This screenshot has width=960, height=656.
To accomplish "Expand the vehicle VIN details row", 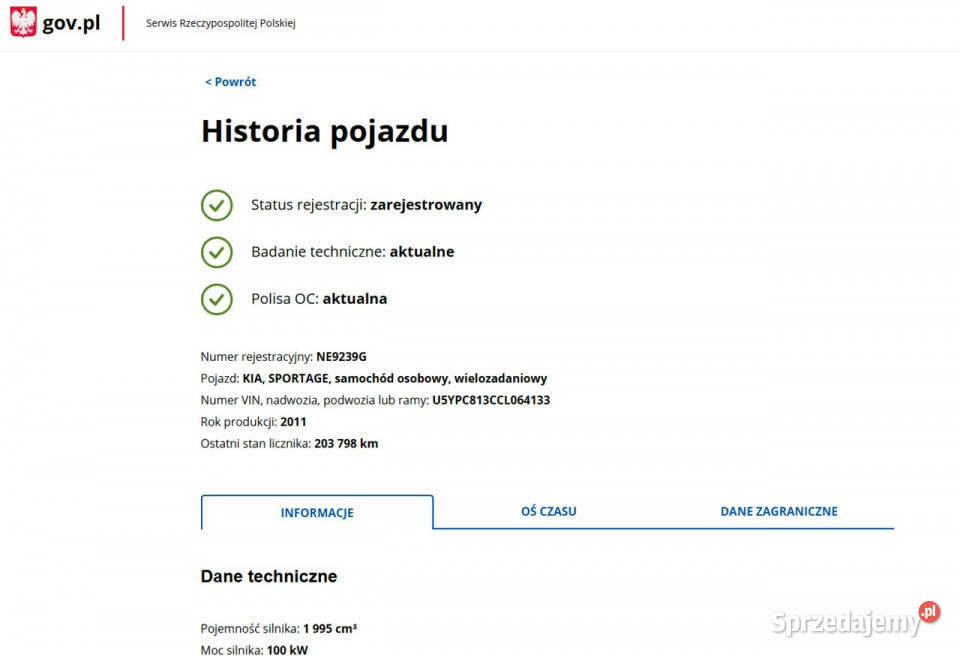I will 375,399.
